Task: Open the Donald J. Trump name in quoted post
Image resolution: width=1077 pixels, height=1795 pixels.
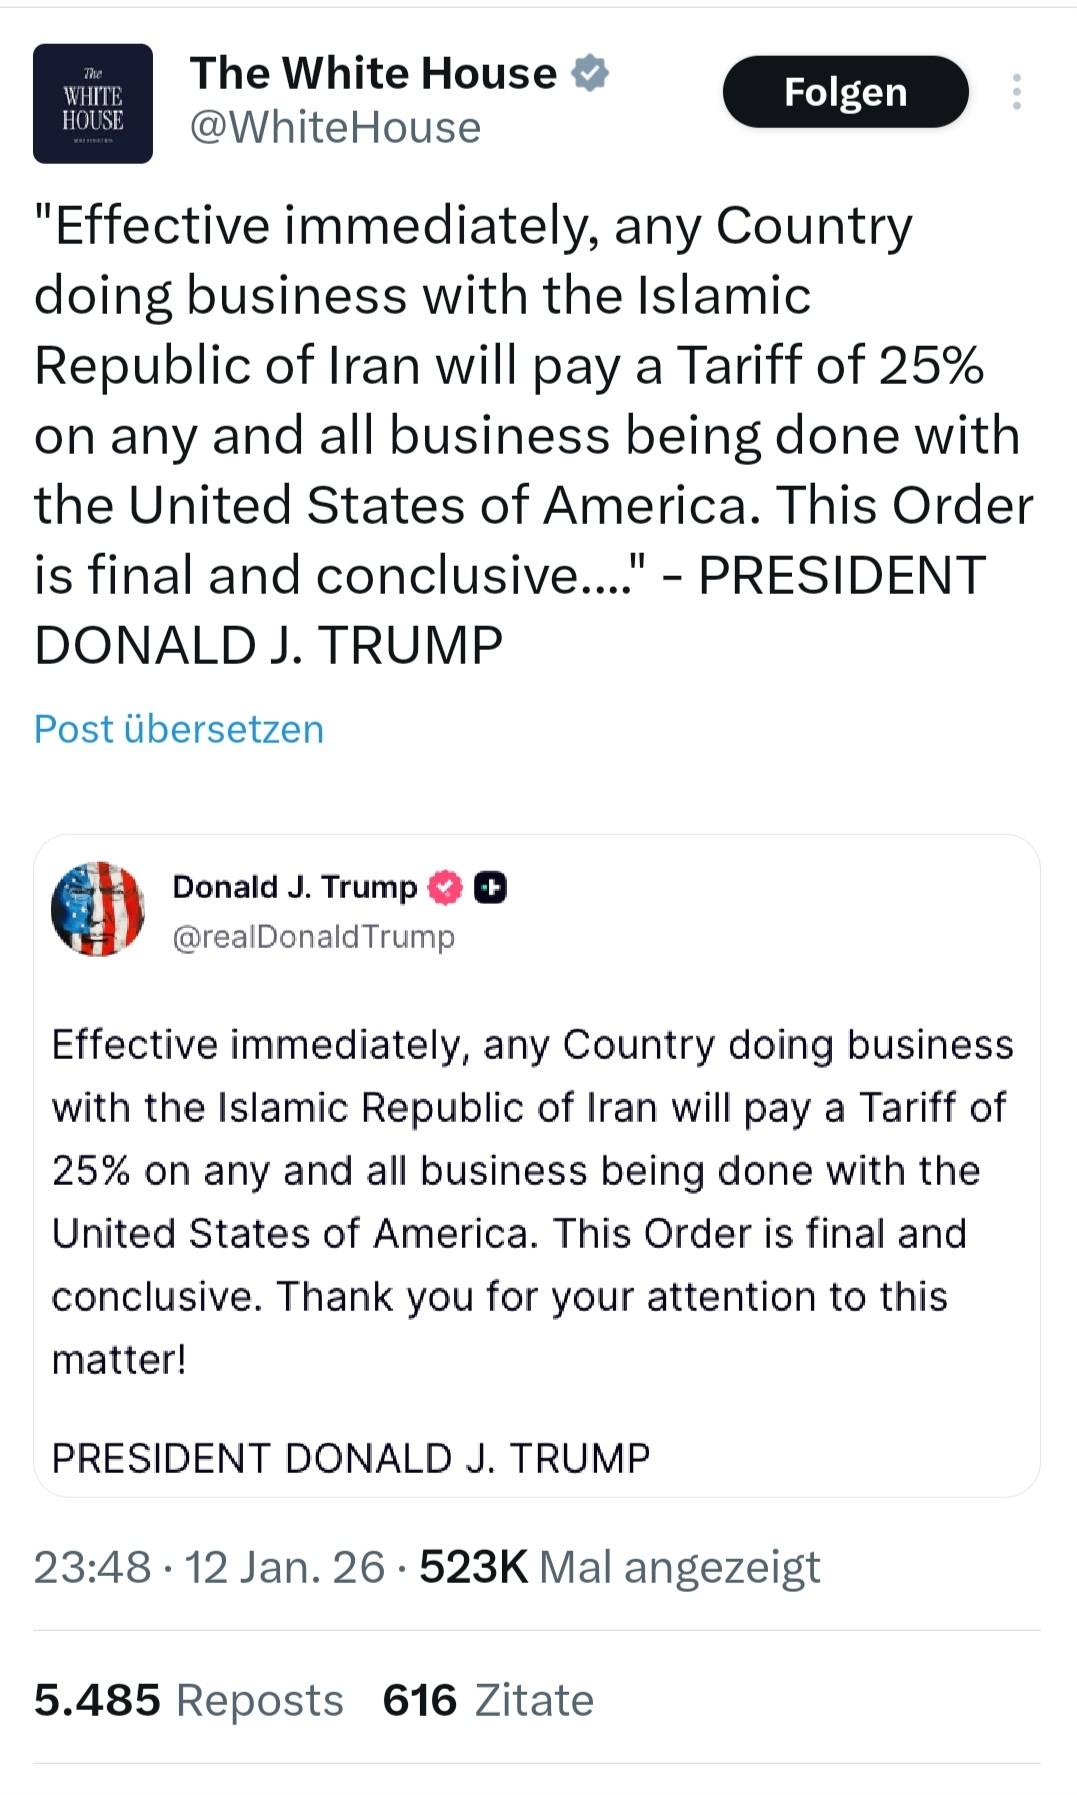Action: [294, 887]
